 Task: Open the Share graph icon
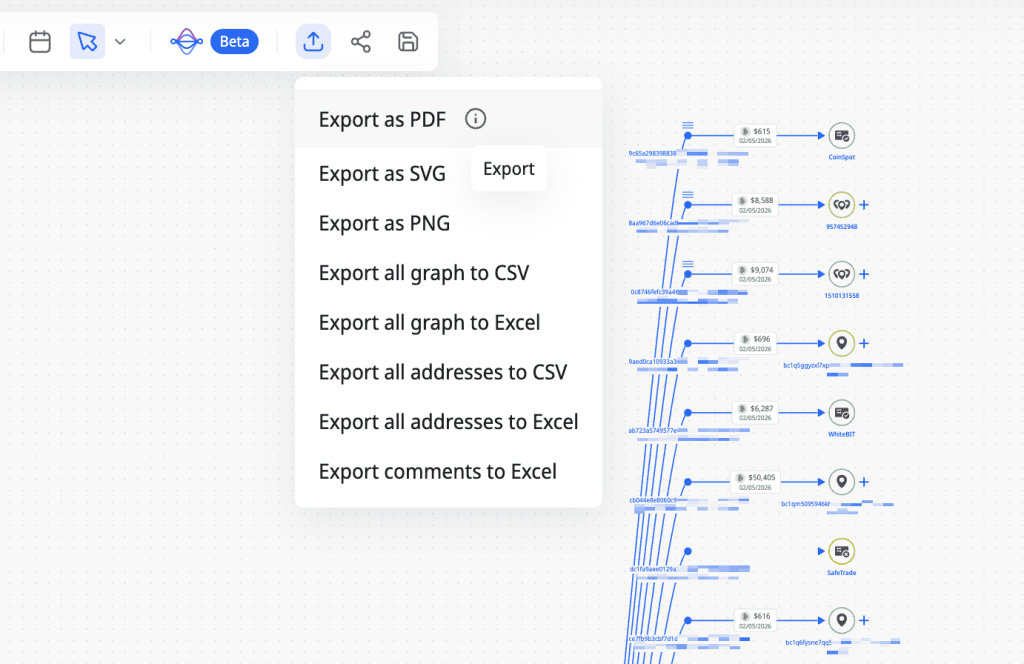360,42
